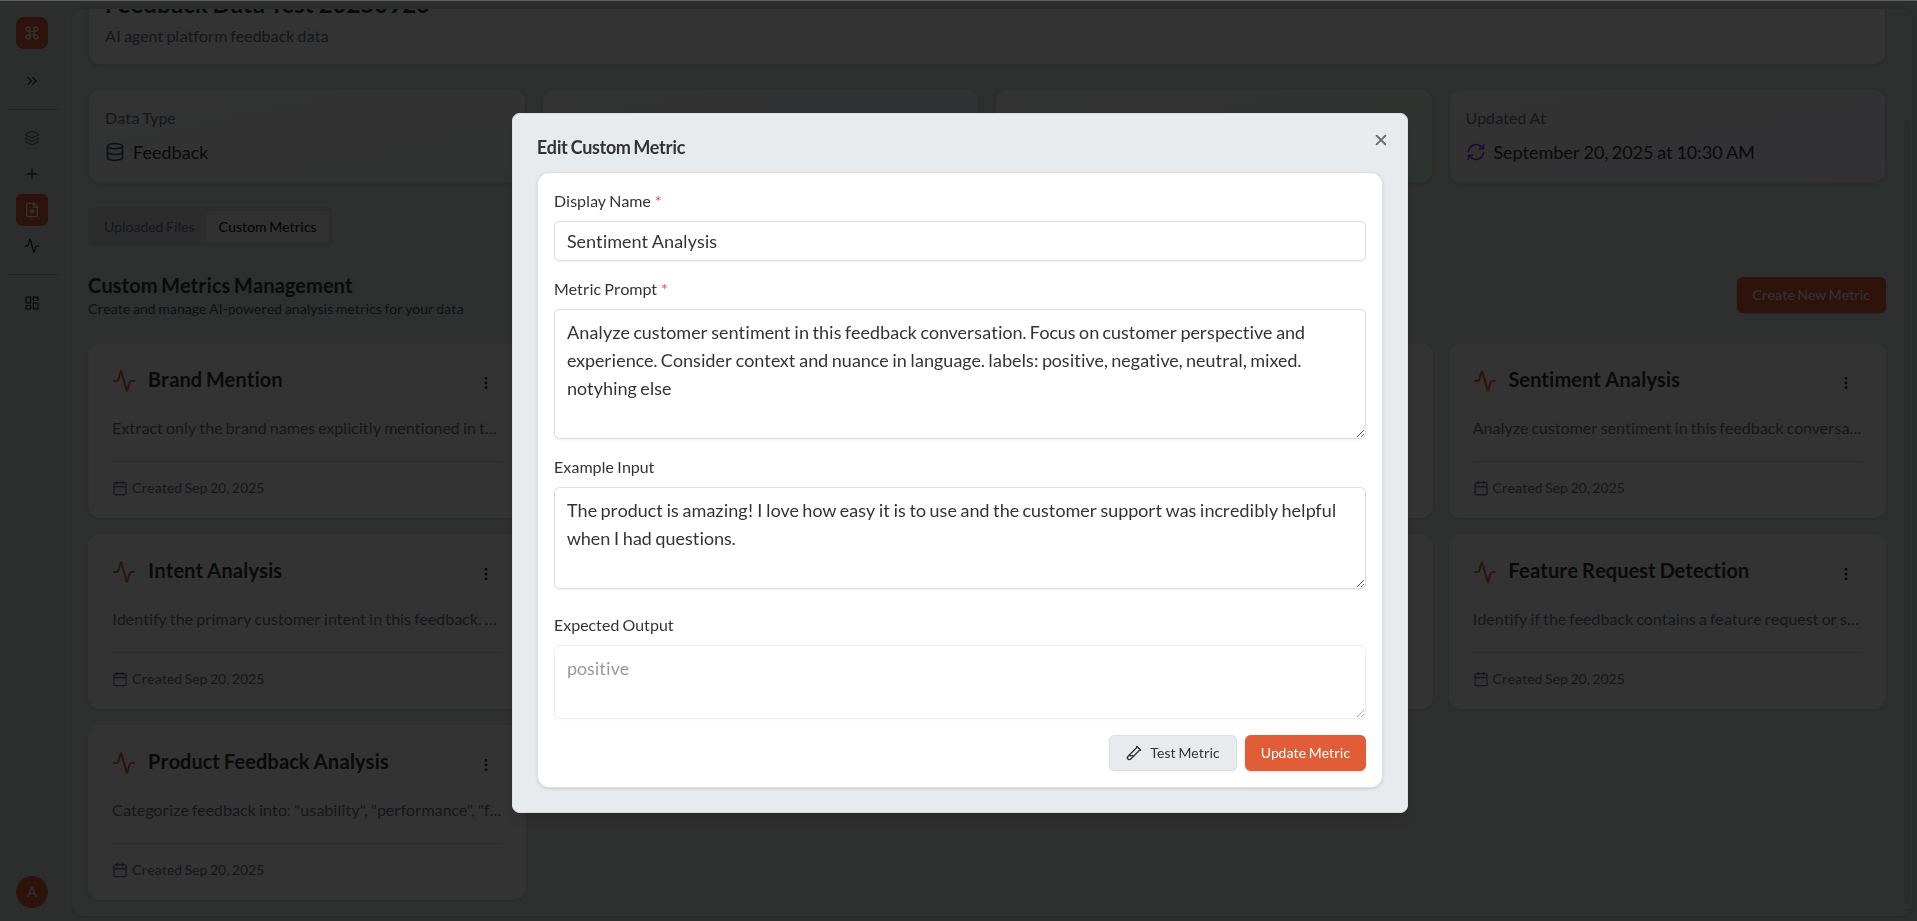
Task: Click the calendar icon on the Brand Mention card
Action: pos(120,488)
